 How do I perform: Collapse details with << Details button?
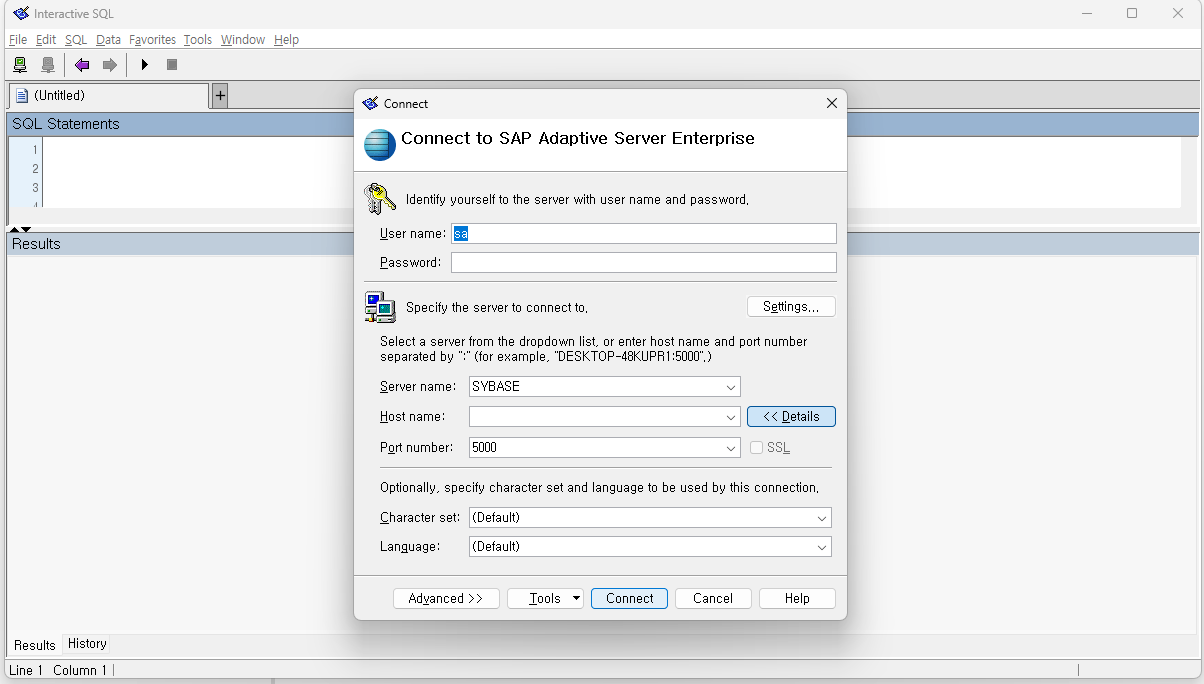pyautogui.click(x=791, y=417)
